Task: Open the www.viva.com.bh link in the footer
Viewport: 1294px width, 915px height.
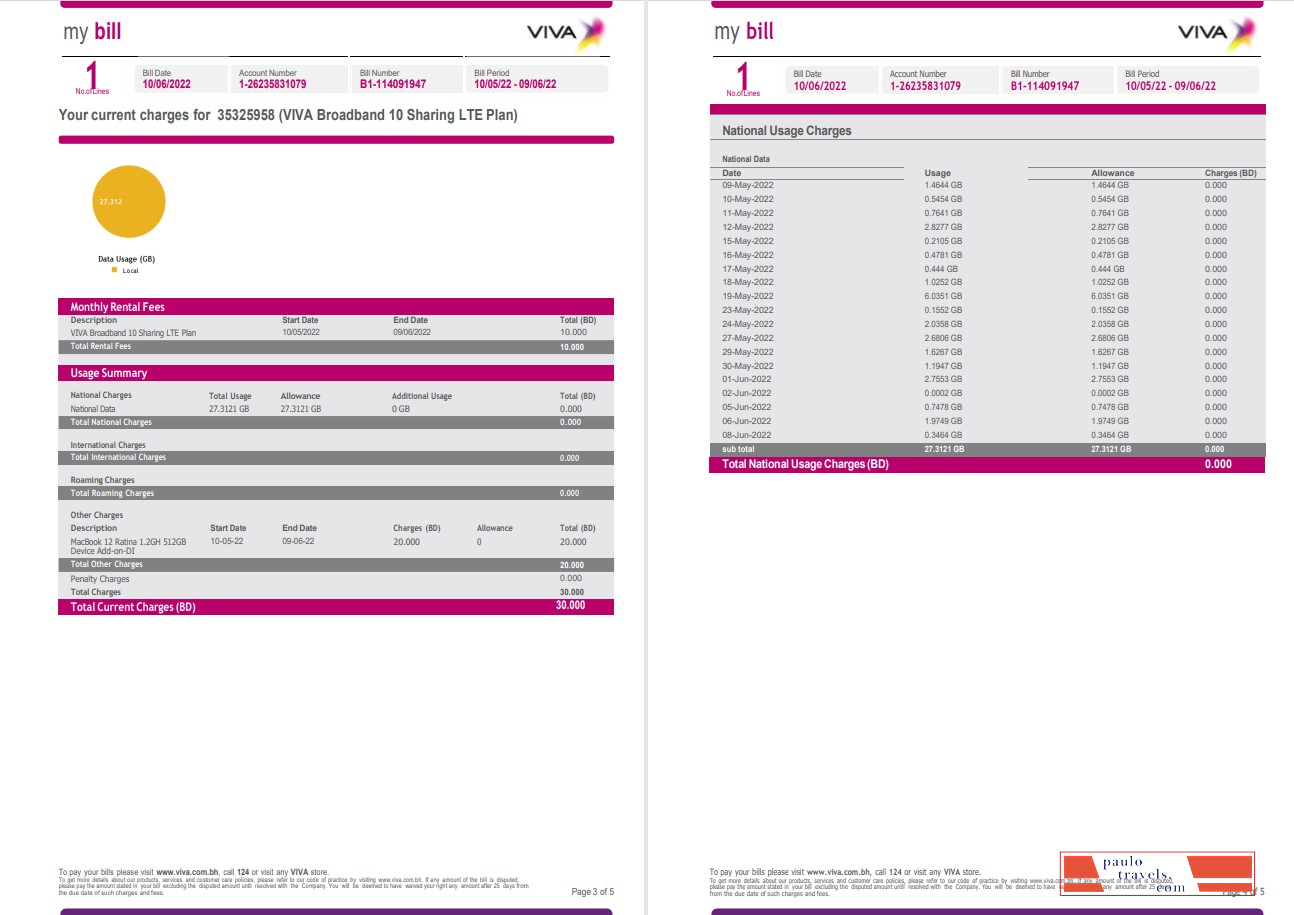Action: pos(188,871)
